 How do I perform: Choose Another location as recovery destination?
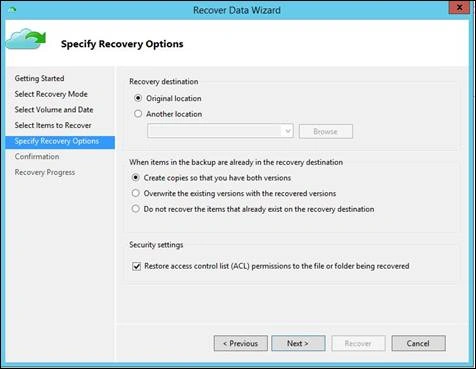pos(138,114)
